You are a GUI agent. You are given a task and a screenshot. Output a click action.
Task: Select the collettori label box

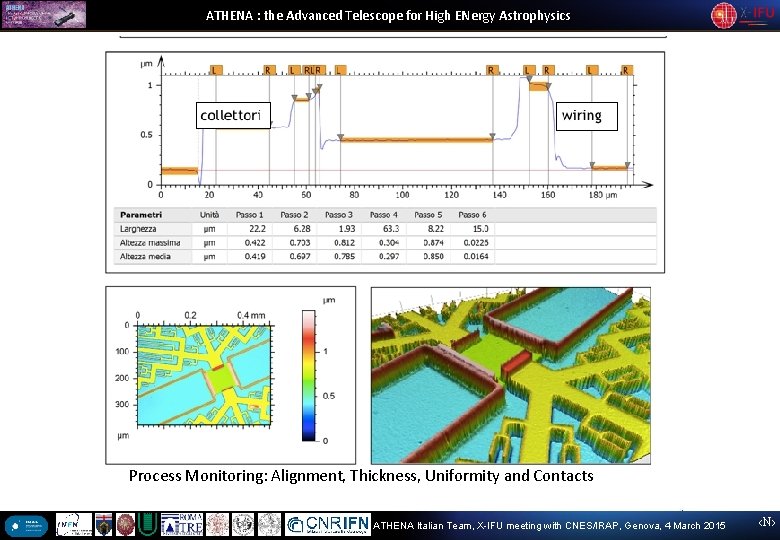point(233,115)
